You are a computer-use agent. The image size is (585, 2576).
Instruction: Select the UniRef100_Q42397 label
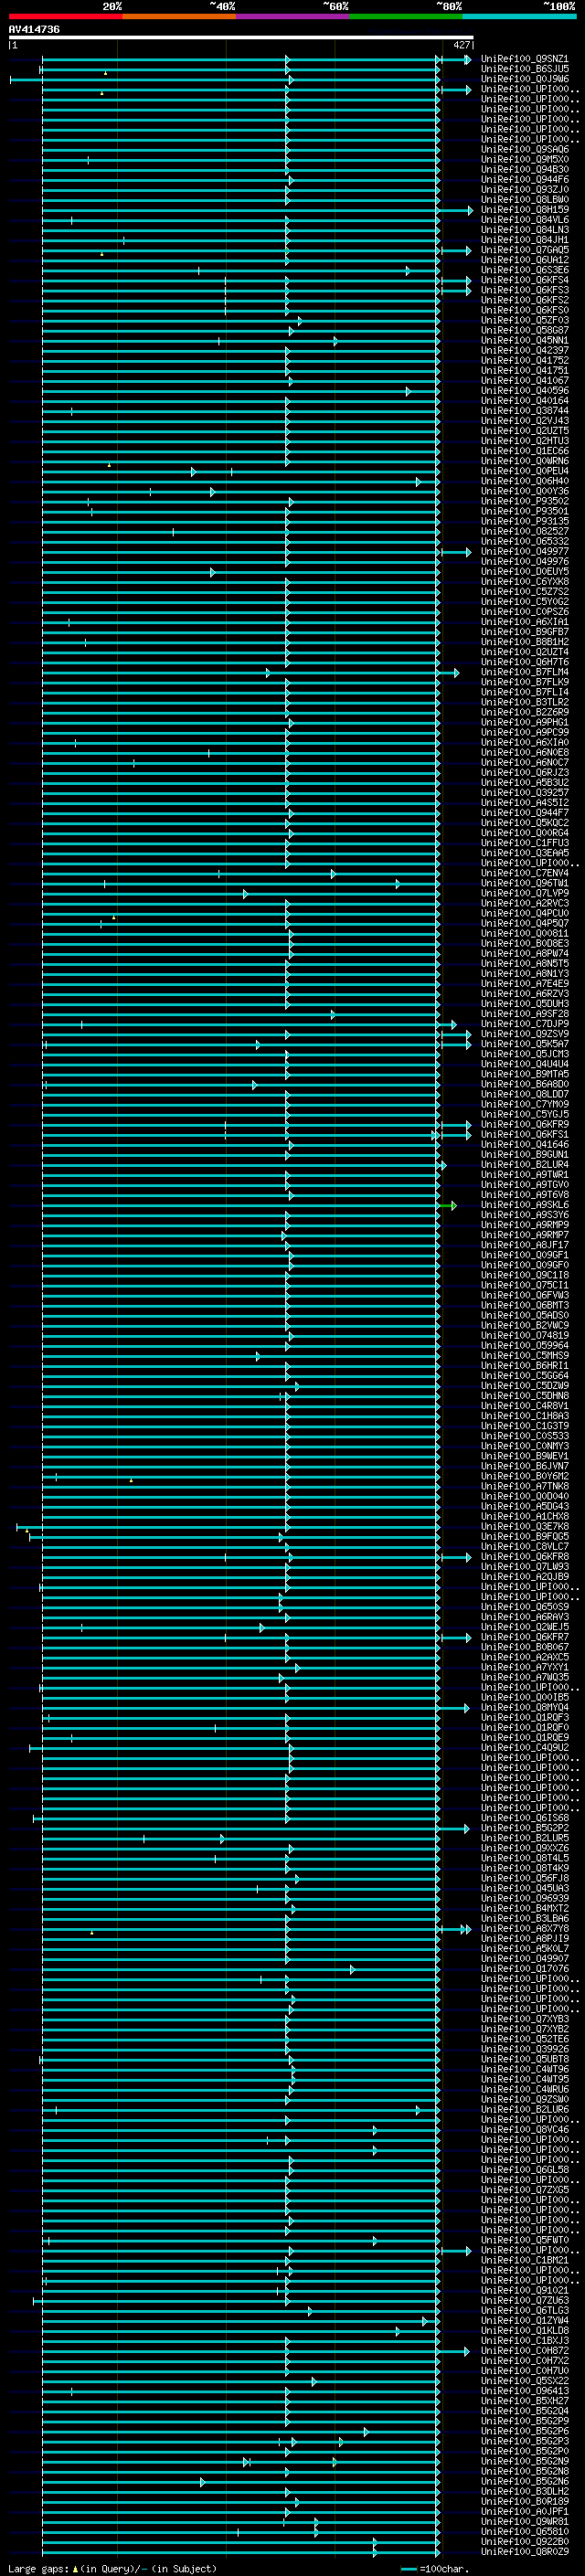click(x=524, y=351)
